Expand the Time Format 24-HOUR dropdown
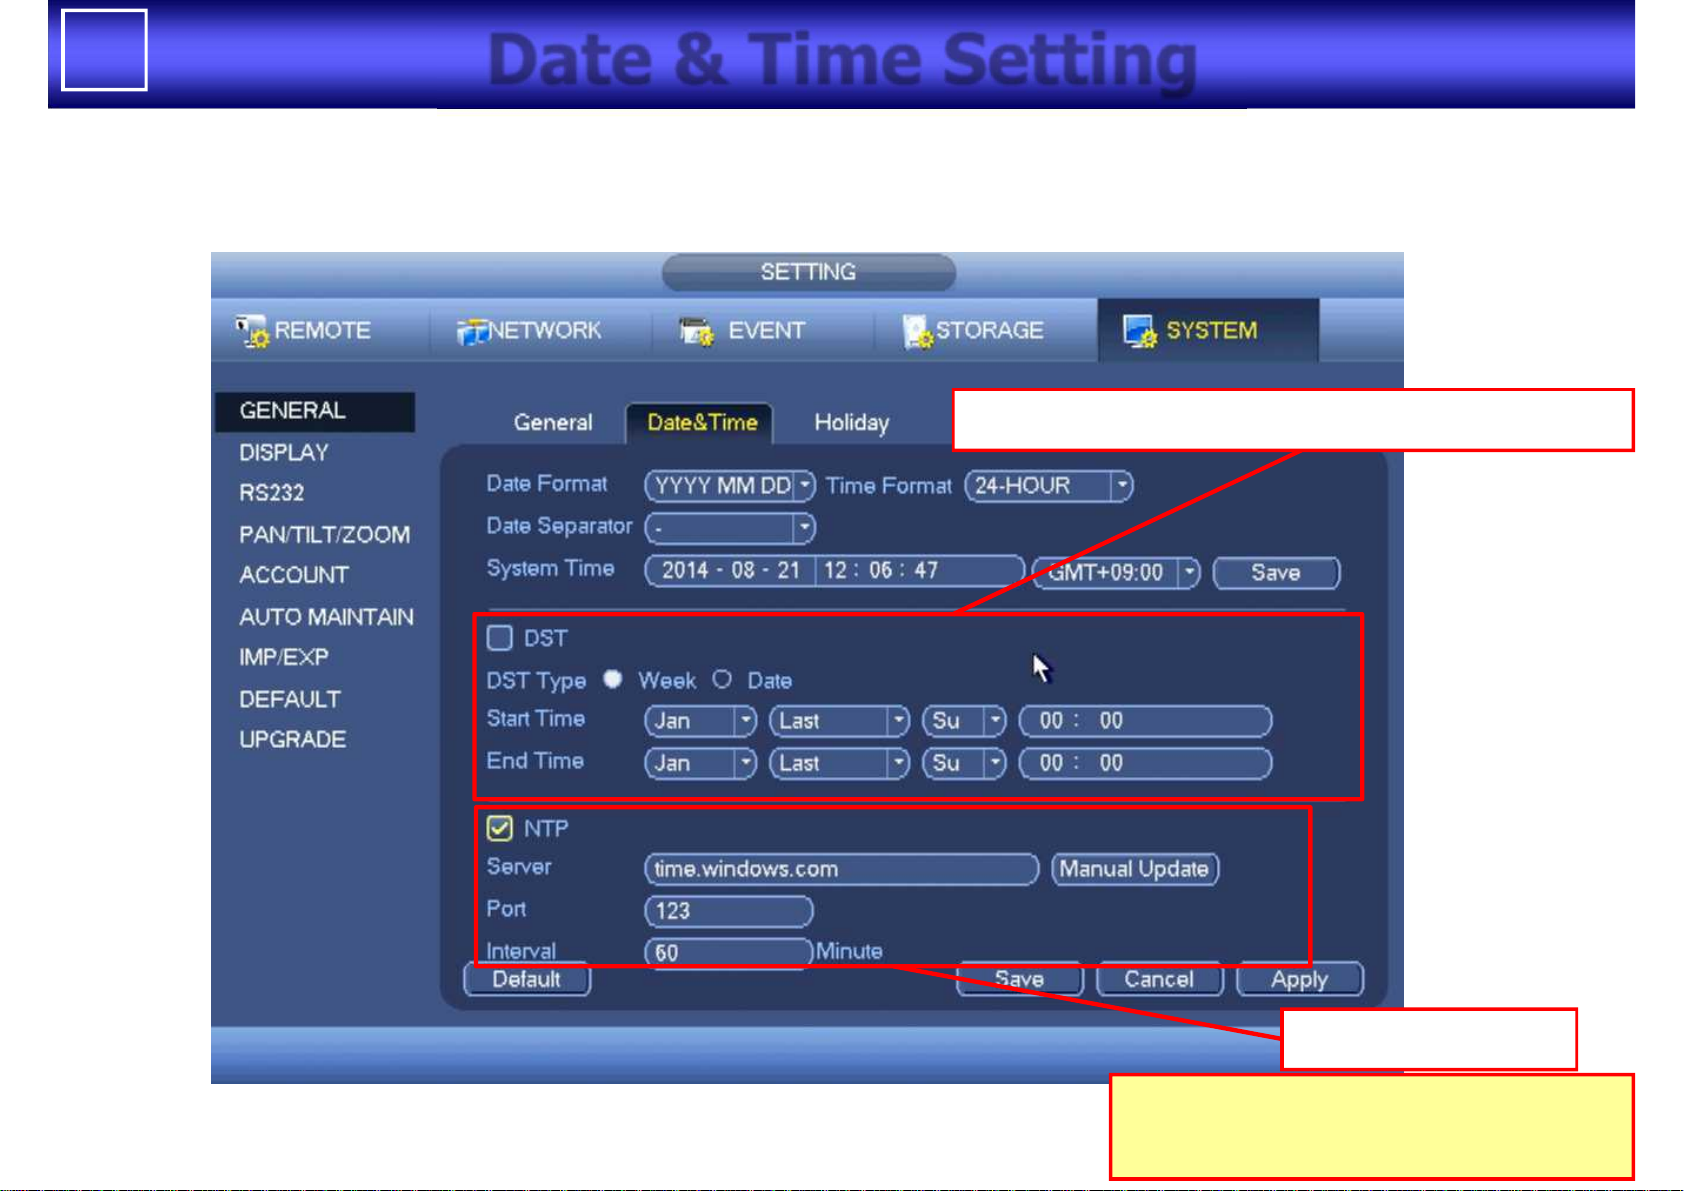The width and height of the screenshot is (1684, 1191). [x=1122, y=486]
